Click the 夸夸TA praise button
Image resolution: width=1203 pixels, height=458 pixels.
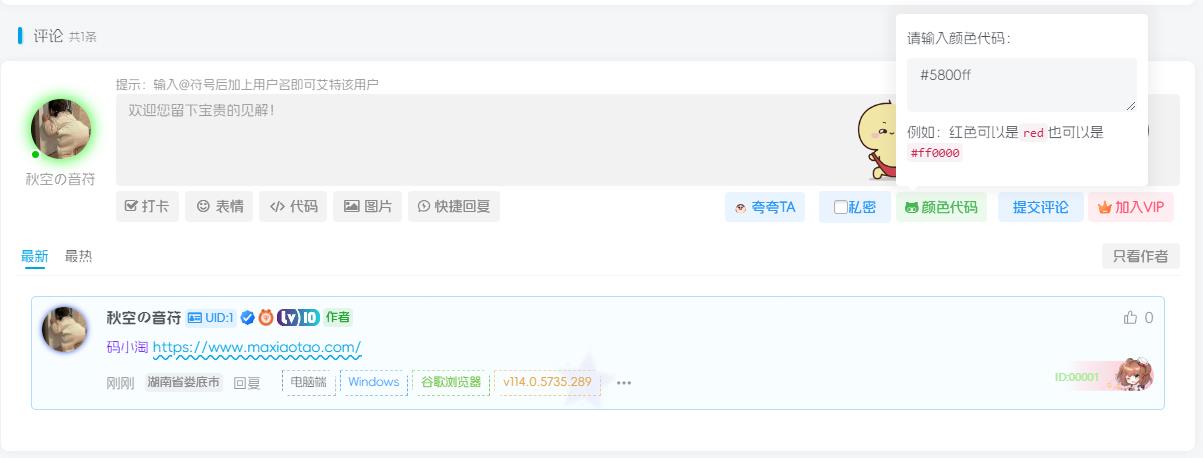[764, 208]
